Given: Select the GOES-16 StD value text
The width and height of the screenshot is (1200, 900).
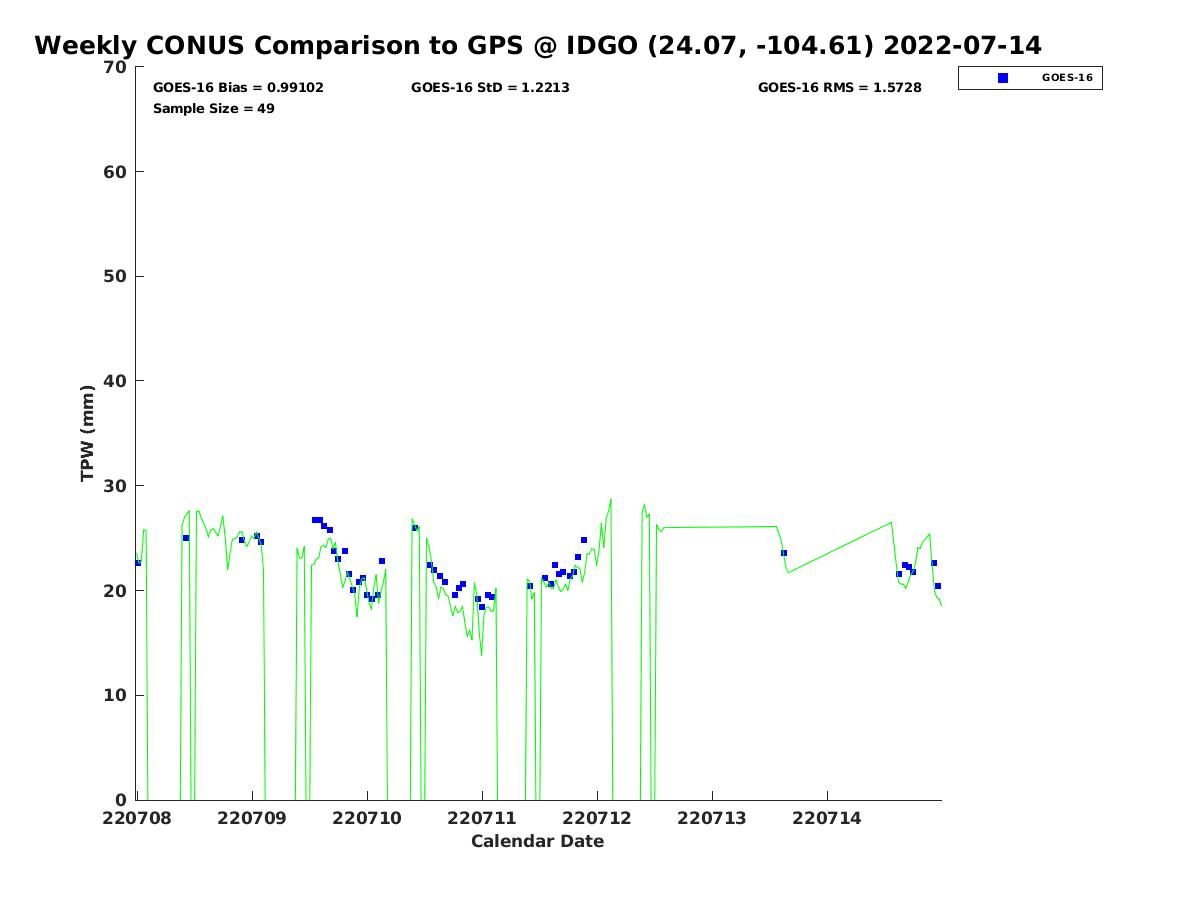Looking at the screenshot, I should point(490,88).
